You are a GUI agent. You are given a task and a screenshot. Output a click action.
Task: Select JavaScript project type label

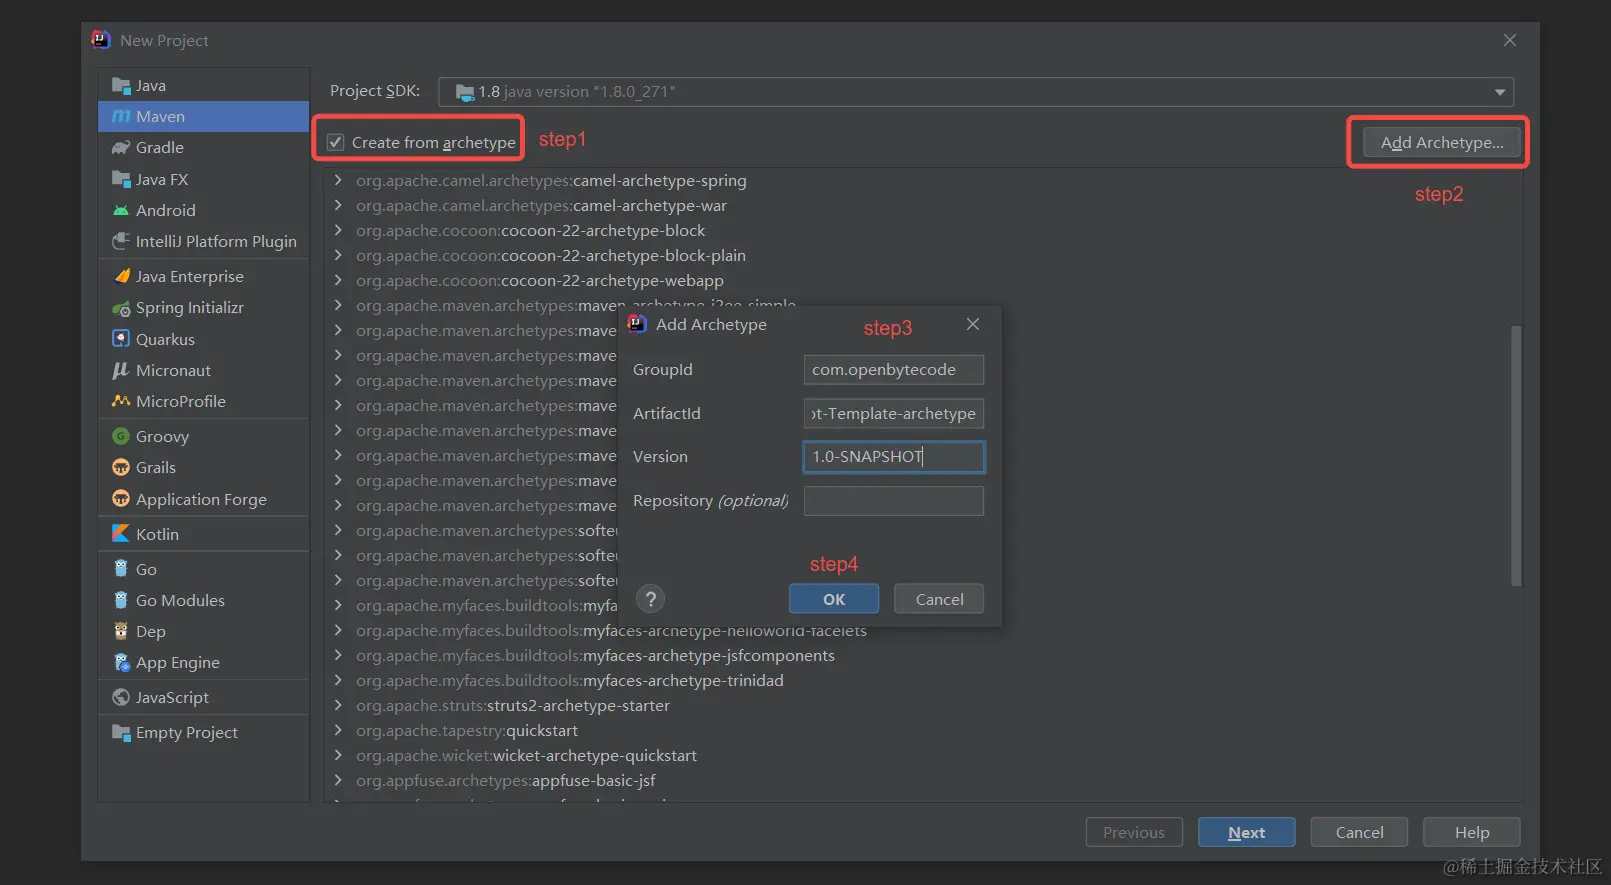coord(172,697)
